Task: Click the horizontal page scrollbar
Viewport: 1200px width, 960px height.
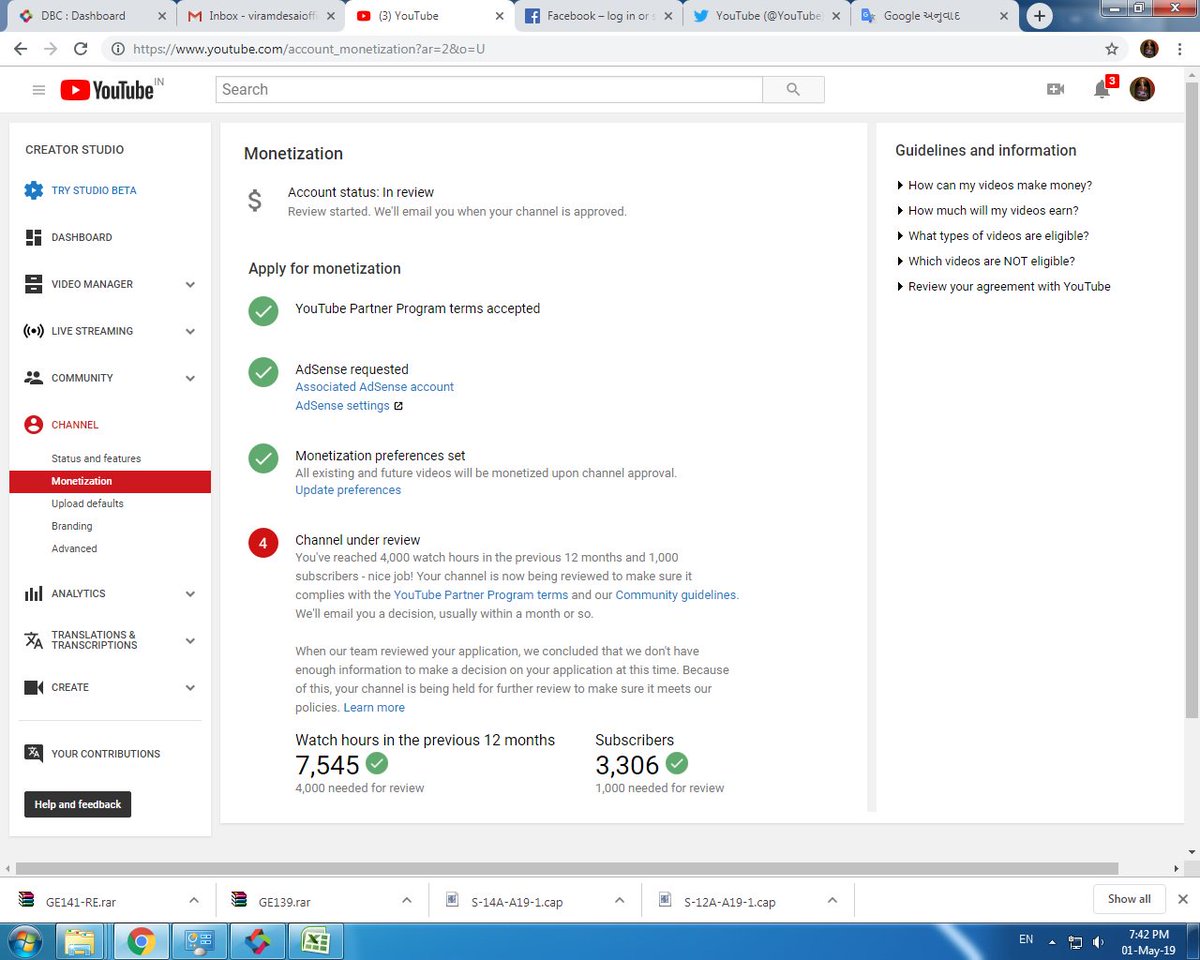Action: (568, 868)
